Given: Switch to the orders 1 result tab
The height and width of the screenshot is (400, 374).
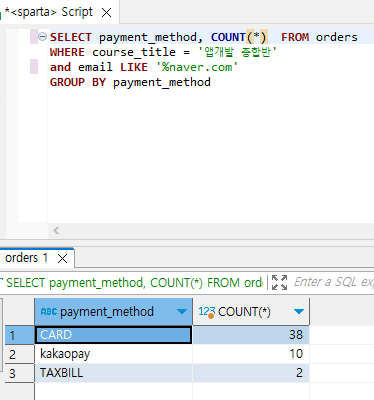Looking at the screenshot, I should [x=27, y=258].
